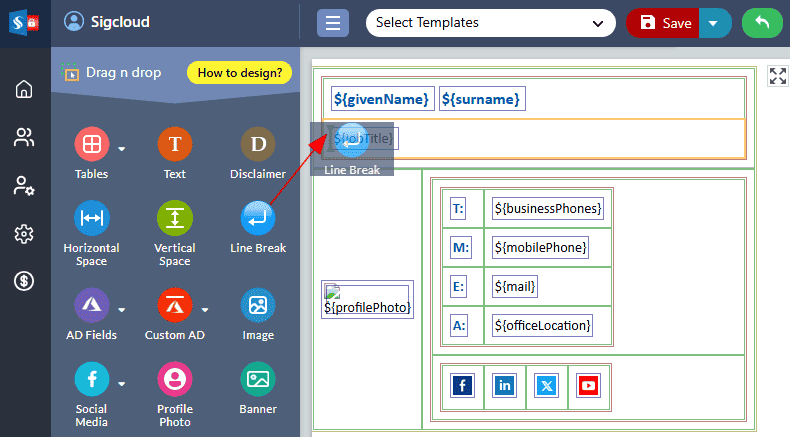Click the How to design? button
Image resolution: width=790 pixels, height=437 pixels.
239,72
